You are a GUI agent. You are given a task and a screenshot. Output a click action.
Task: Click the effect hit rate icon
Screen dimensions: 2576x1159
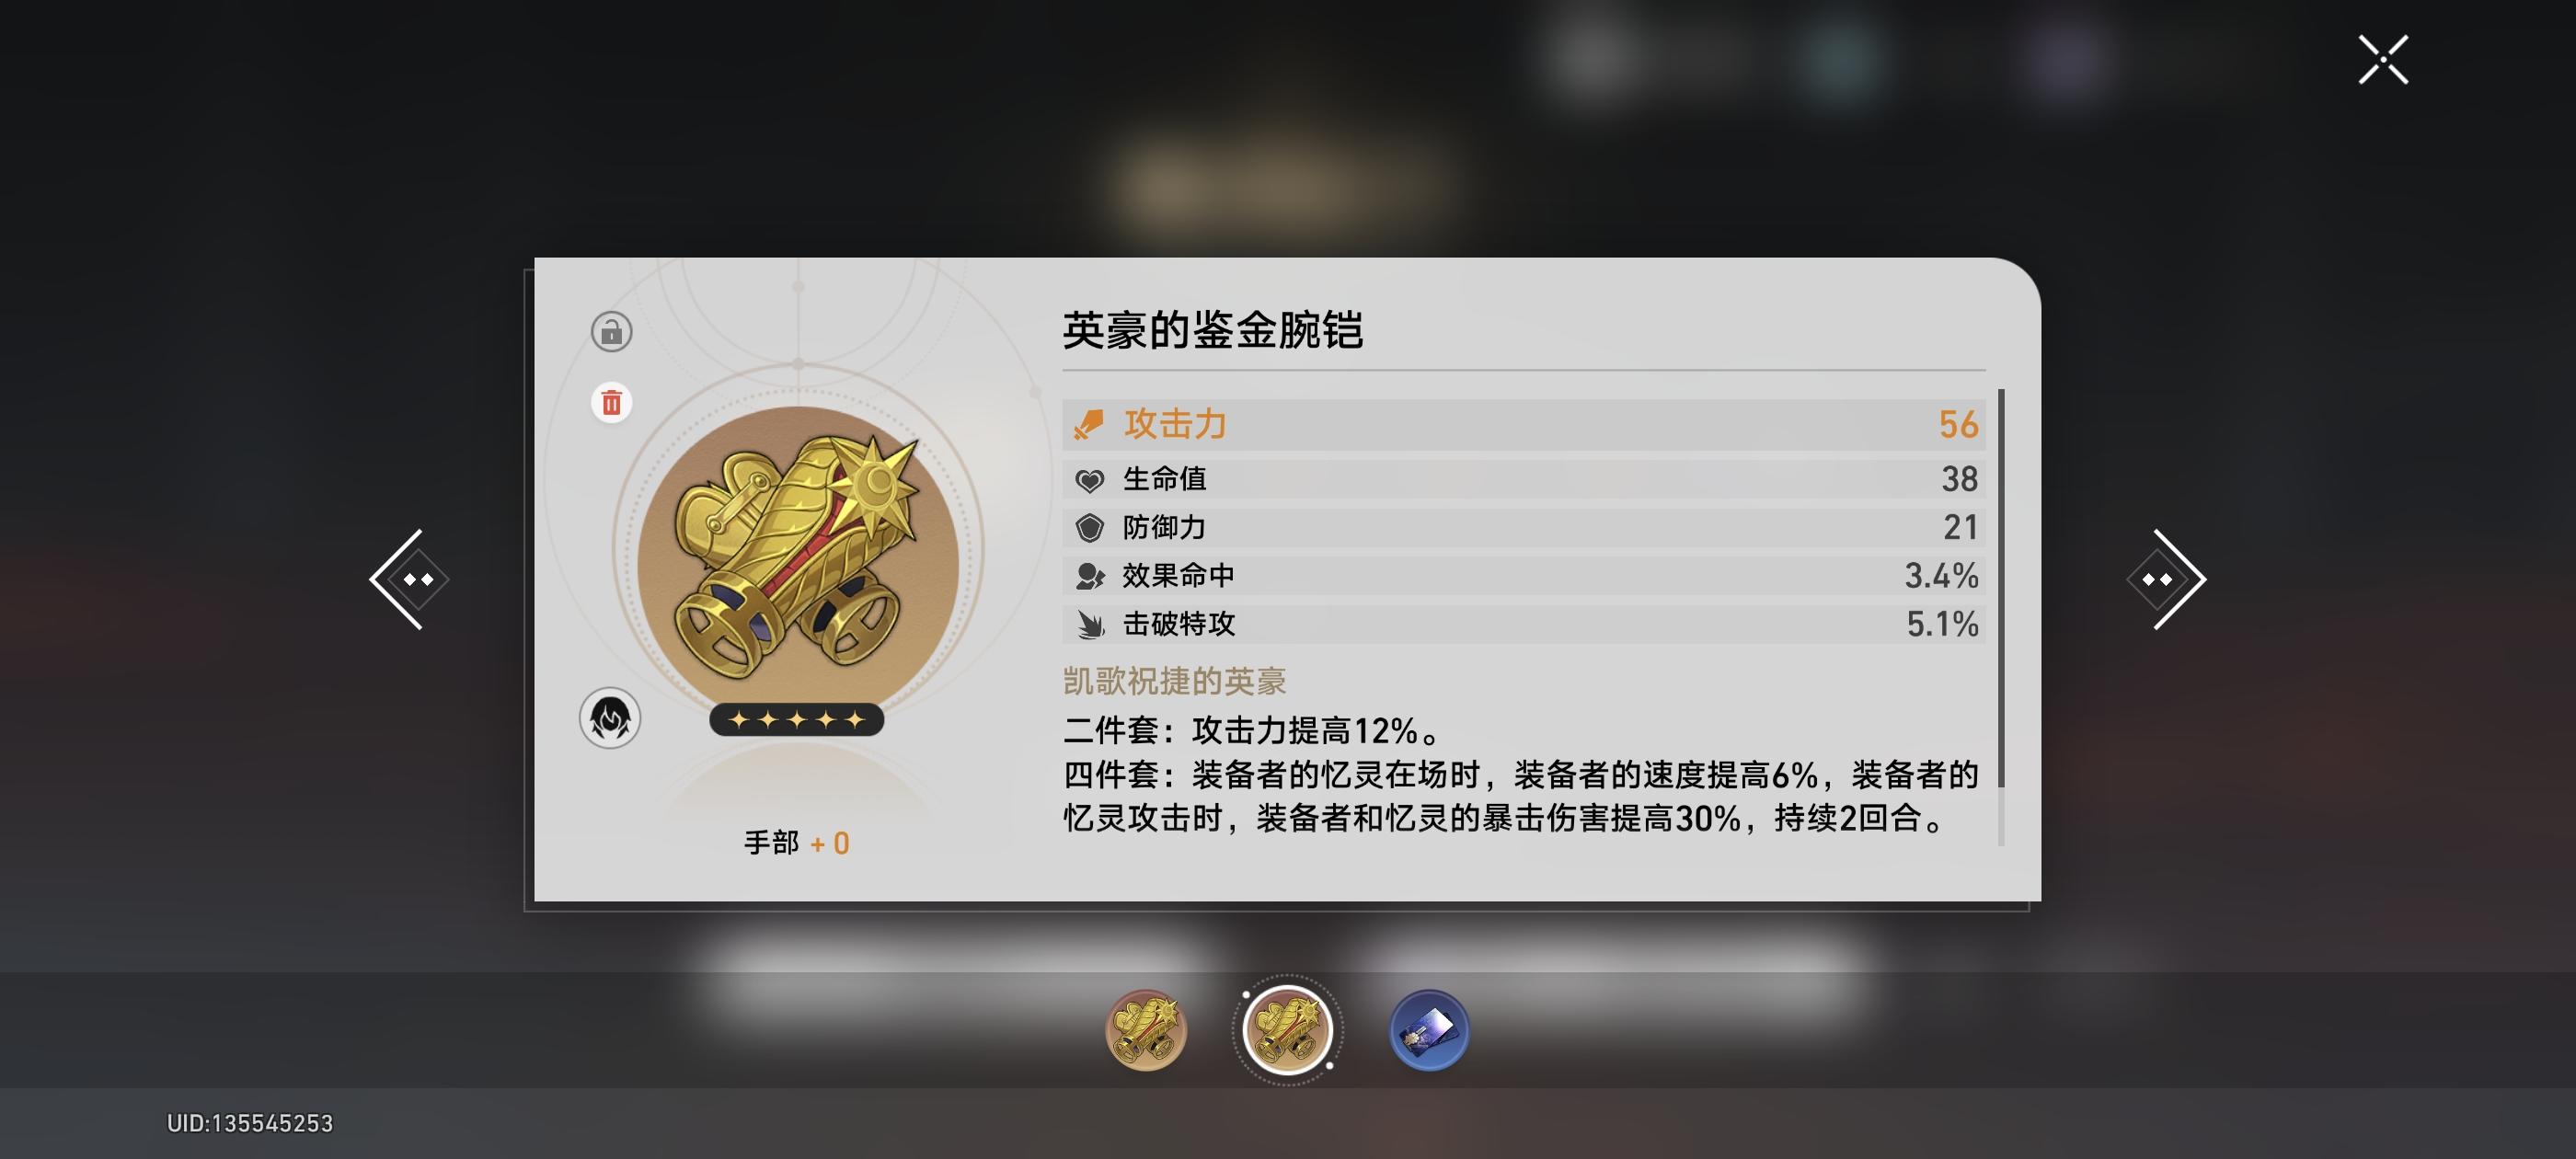point(1089,576)
